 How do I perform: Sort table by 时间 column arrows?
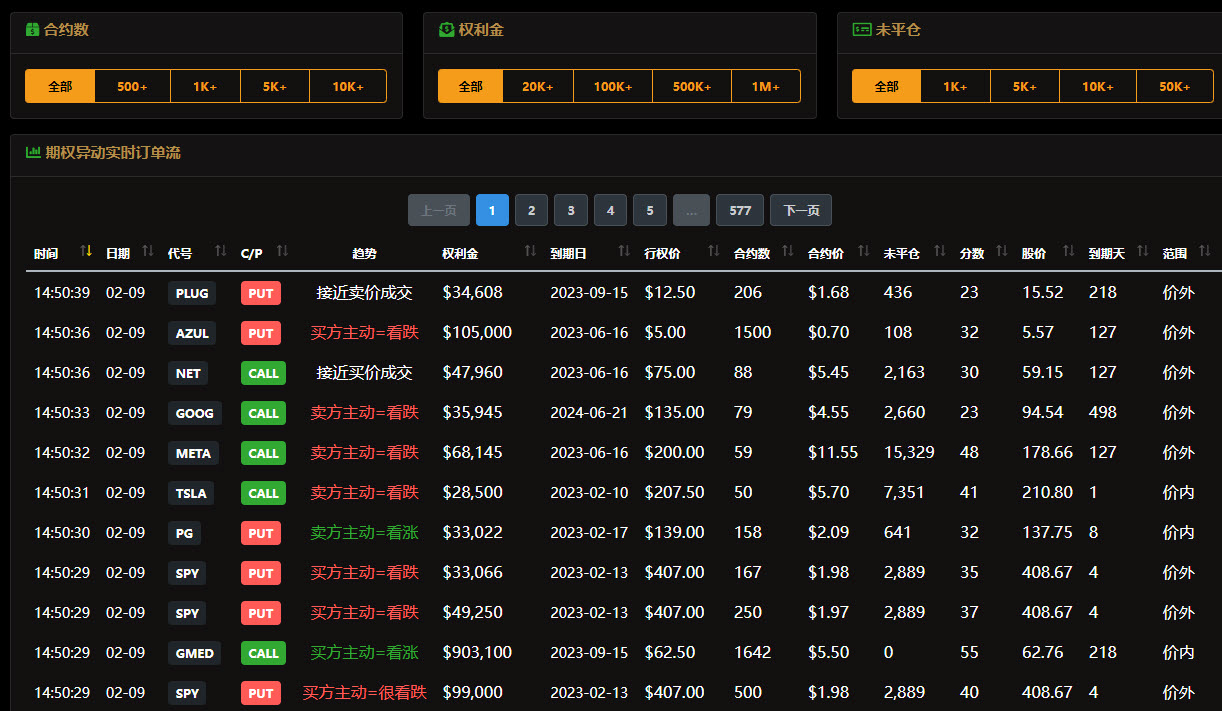click(86, 252)
